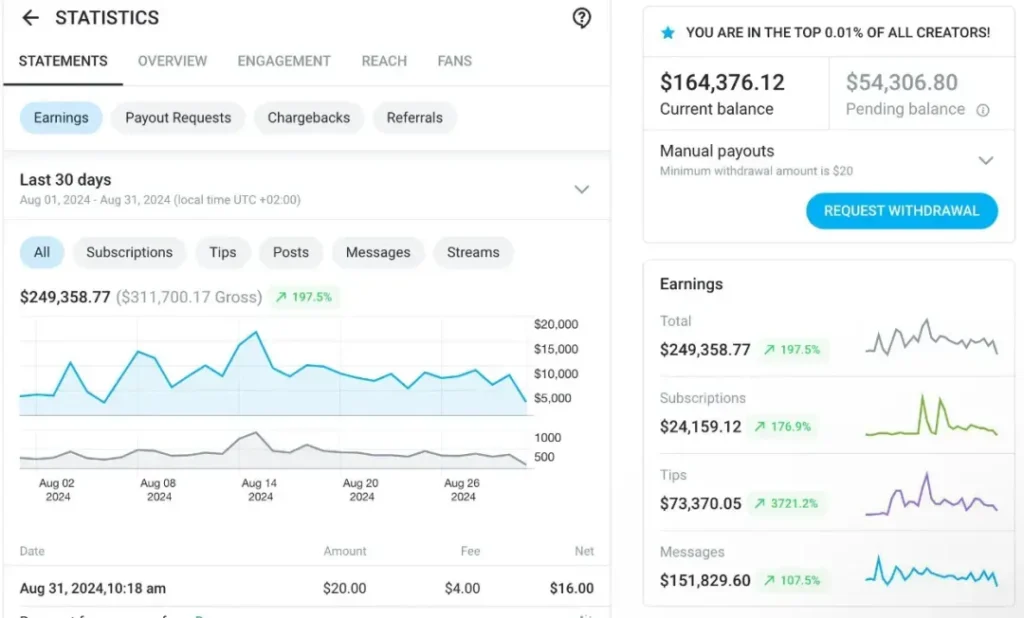
Task: Select the All earnings filter chip
Action: [42, 252]
